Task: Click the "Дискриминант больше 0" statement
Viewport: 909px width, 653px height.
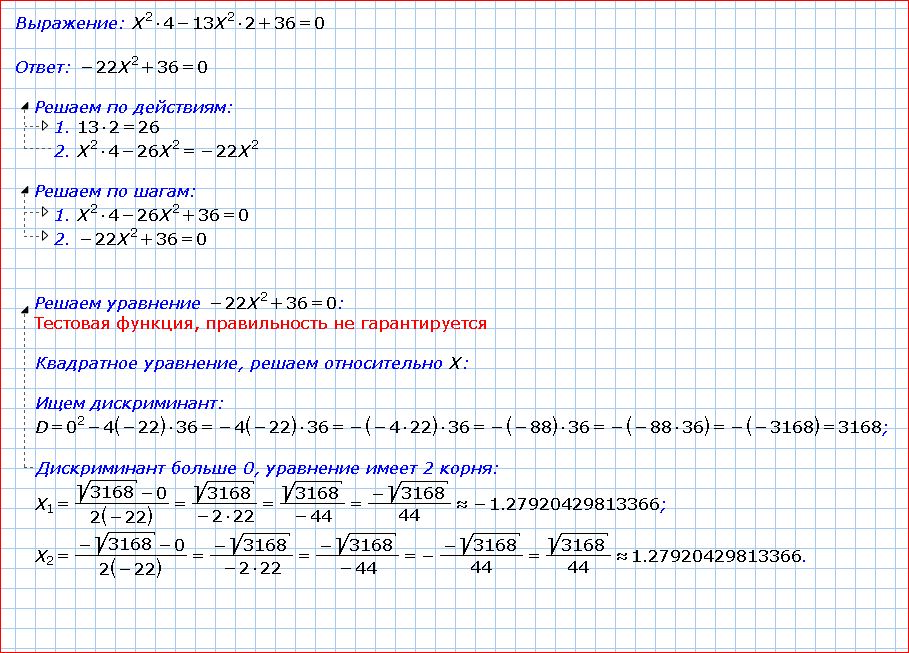Action: click(266, 468)
